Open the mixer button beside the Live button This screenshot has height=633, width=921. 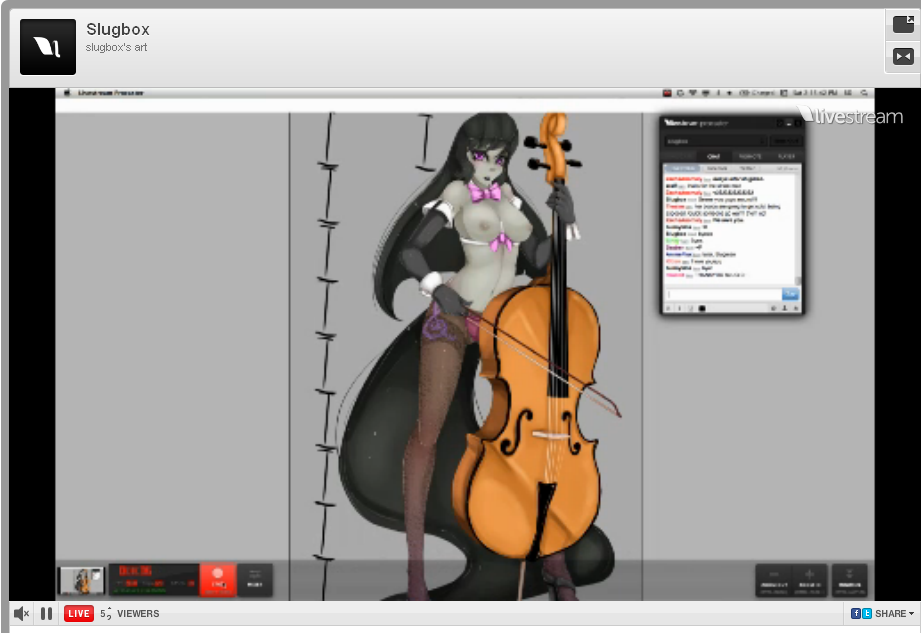tap(255, 580)
